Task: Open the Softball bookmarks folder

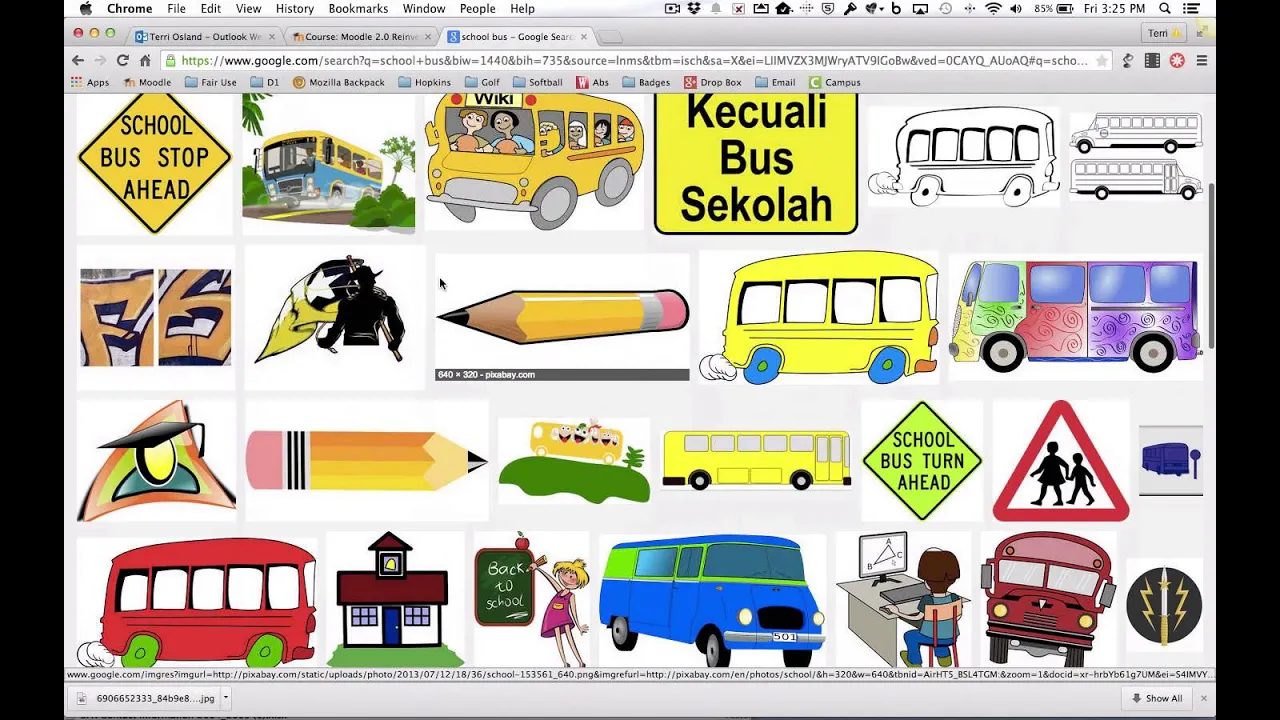Action: coord(537,82)
